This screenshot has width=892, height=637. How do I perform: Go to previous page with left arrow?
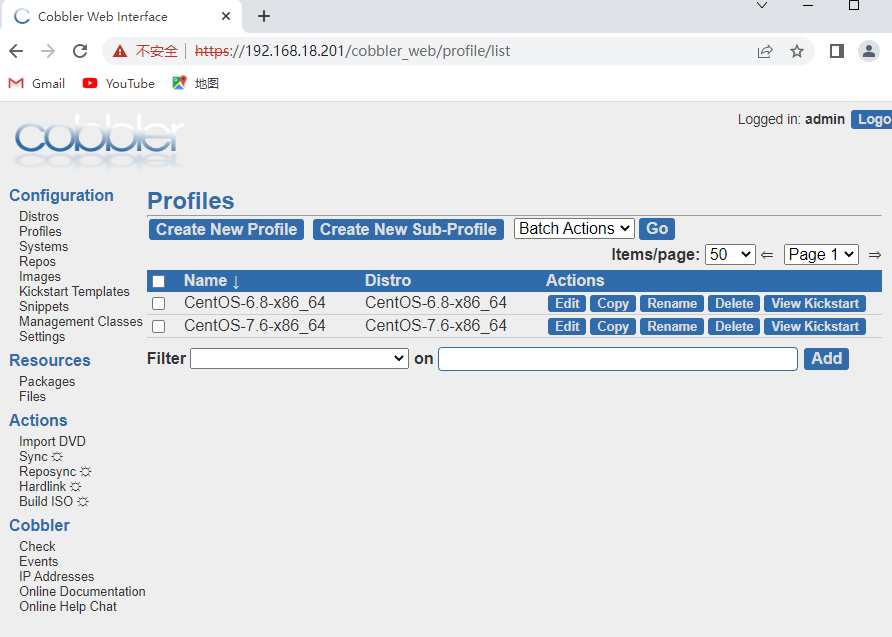(x=767, y=255)
